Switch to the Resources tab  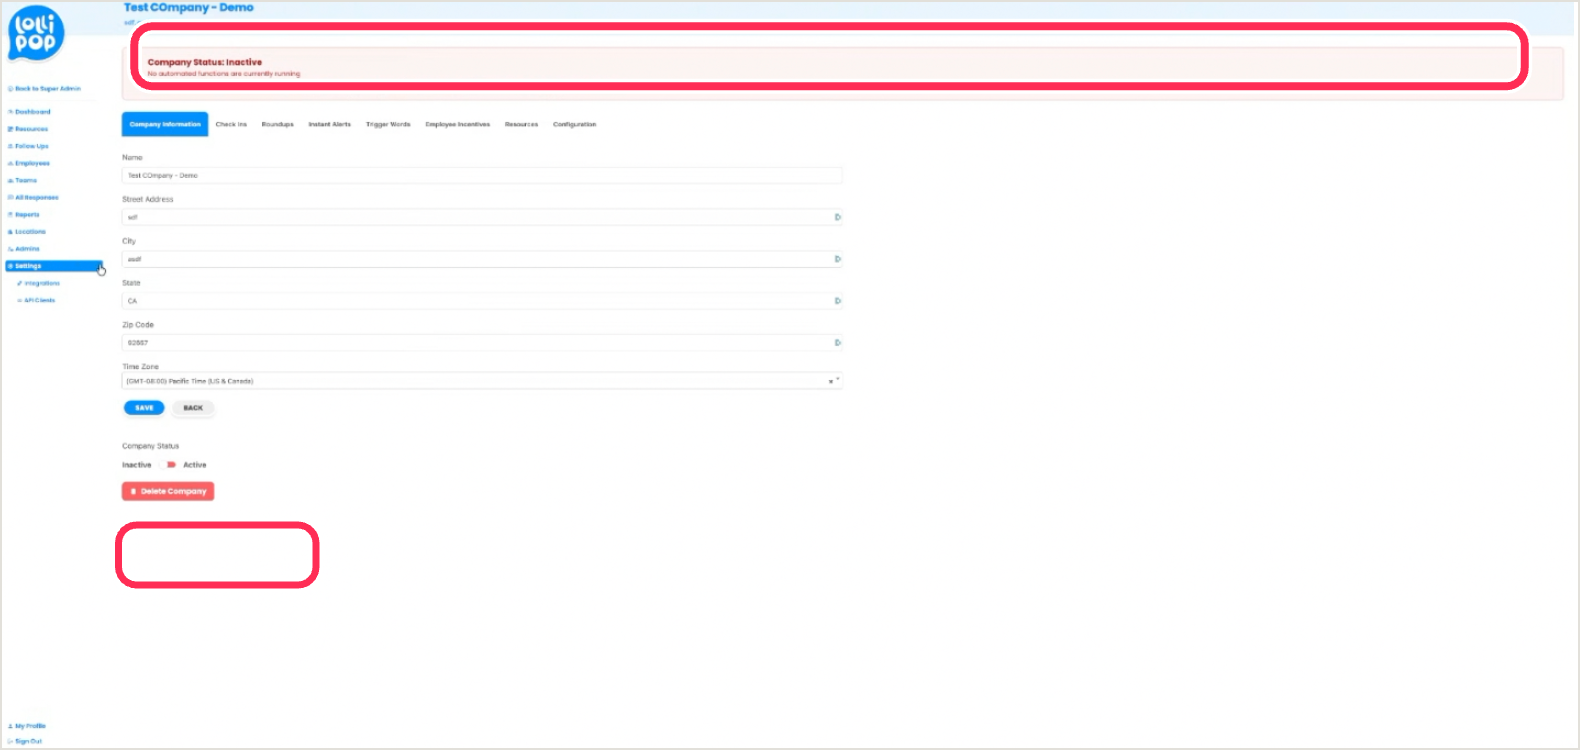521,124
